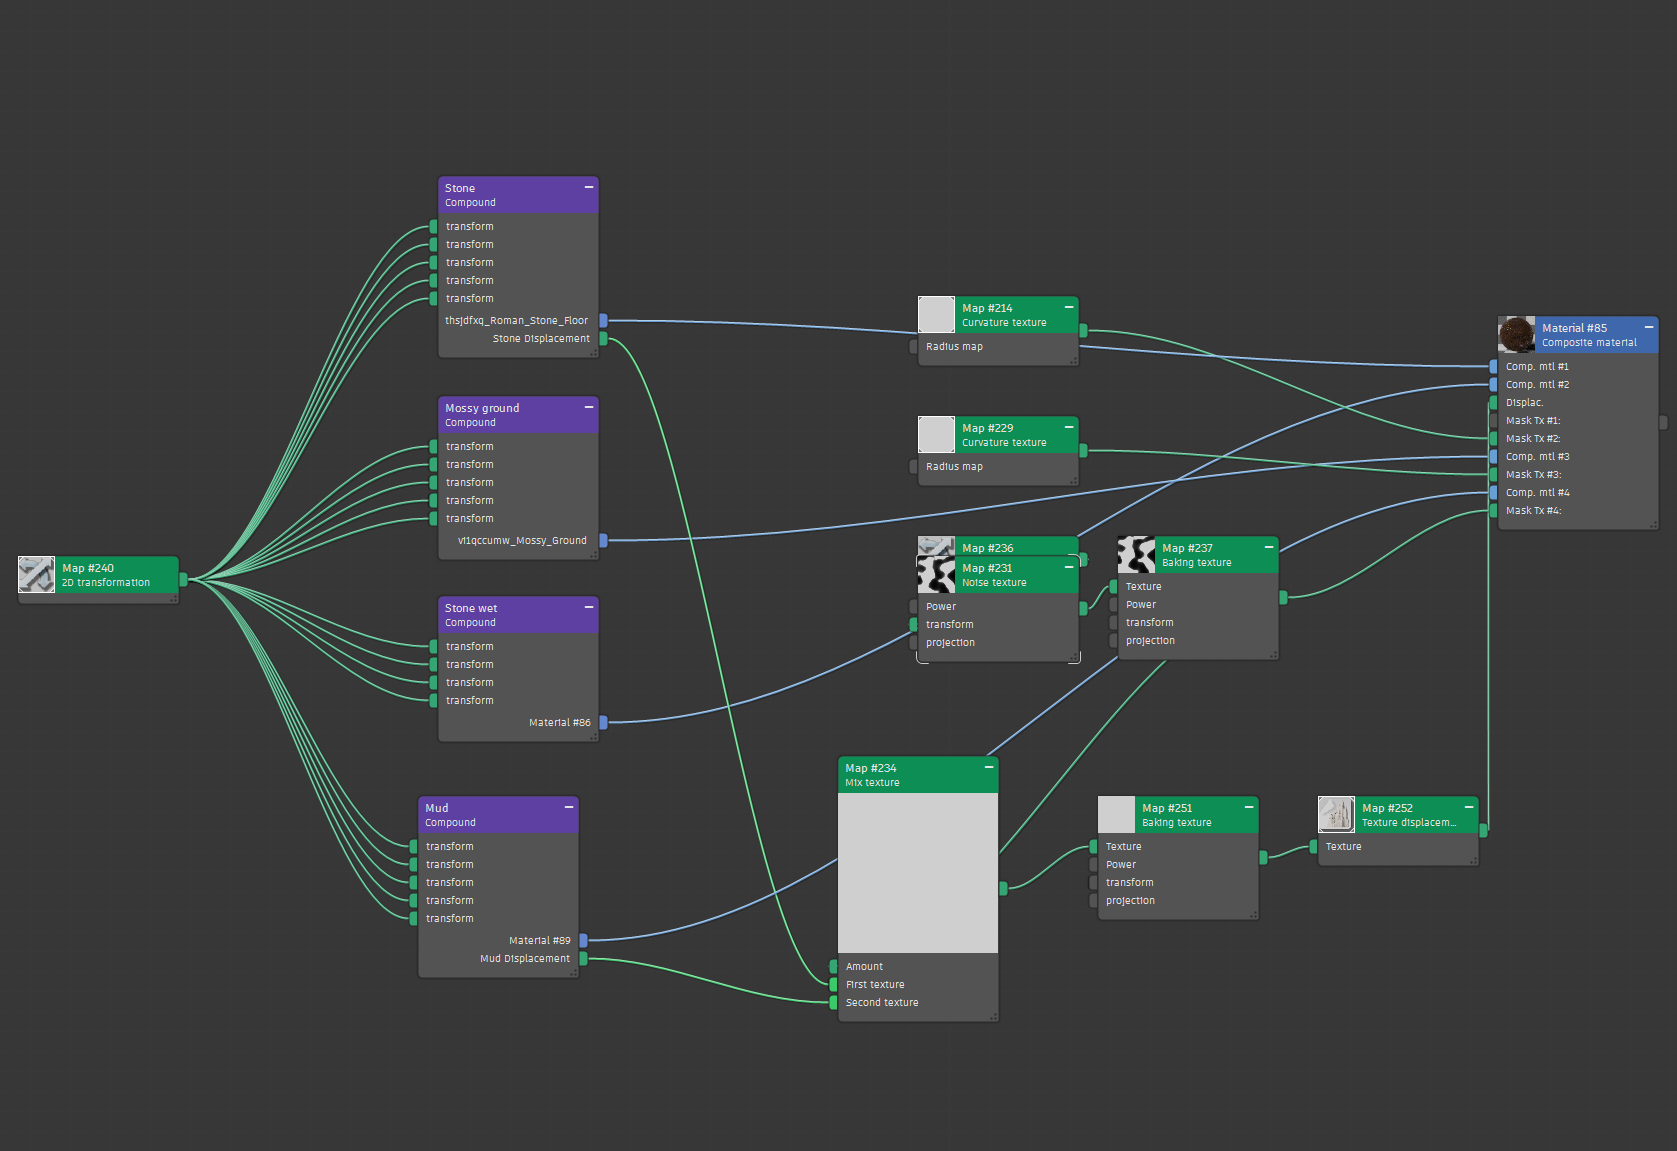Collapse the Map #234 Mix texture node
Viewport: 1677px width, 1151px height.
989,768
